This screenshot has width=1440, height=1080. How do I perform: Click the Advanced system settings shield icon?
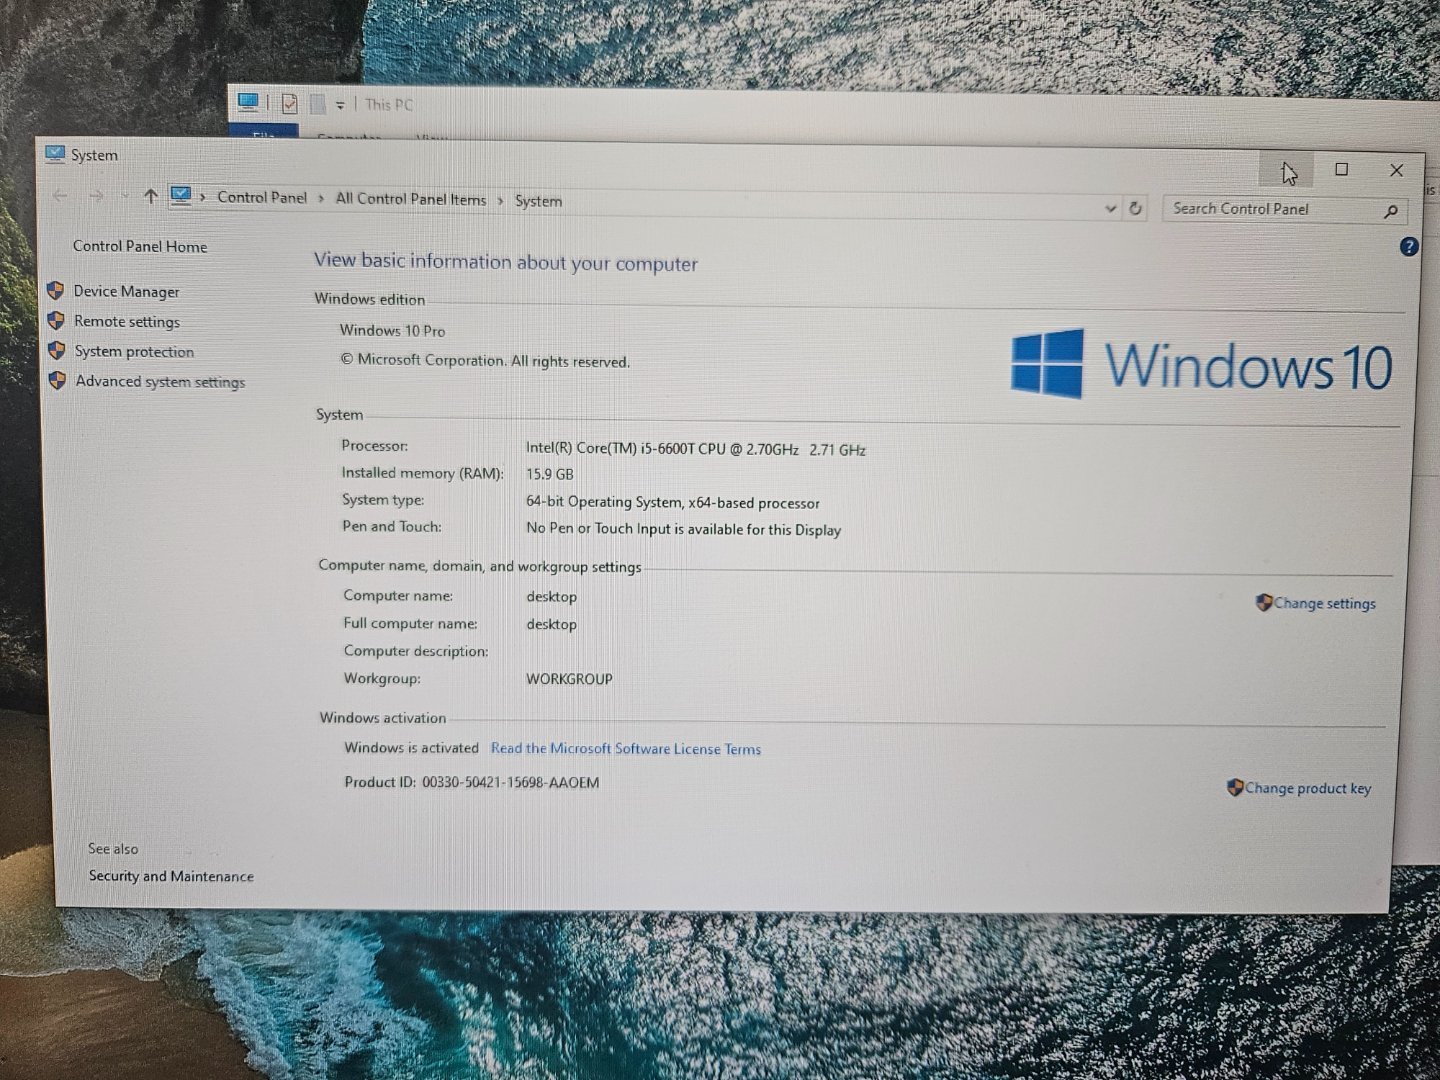pyautogui.click(x=57, y=381)
